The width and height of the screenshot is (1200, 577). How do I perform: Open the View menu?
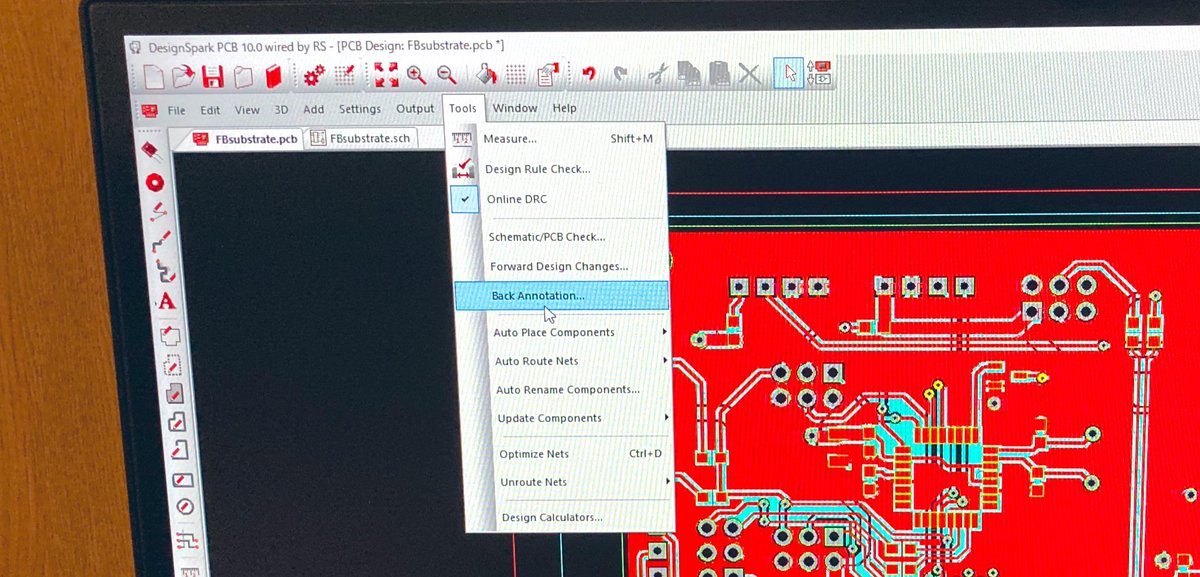coord(247,110)
